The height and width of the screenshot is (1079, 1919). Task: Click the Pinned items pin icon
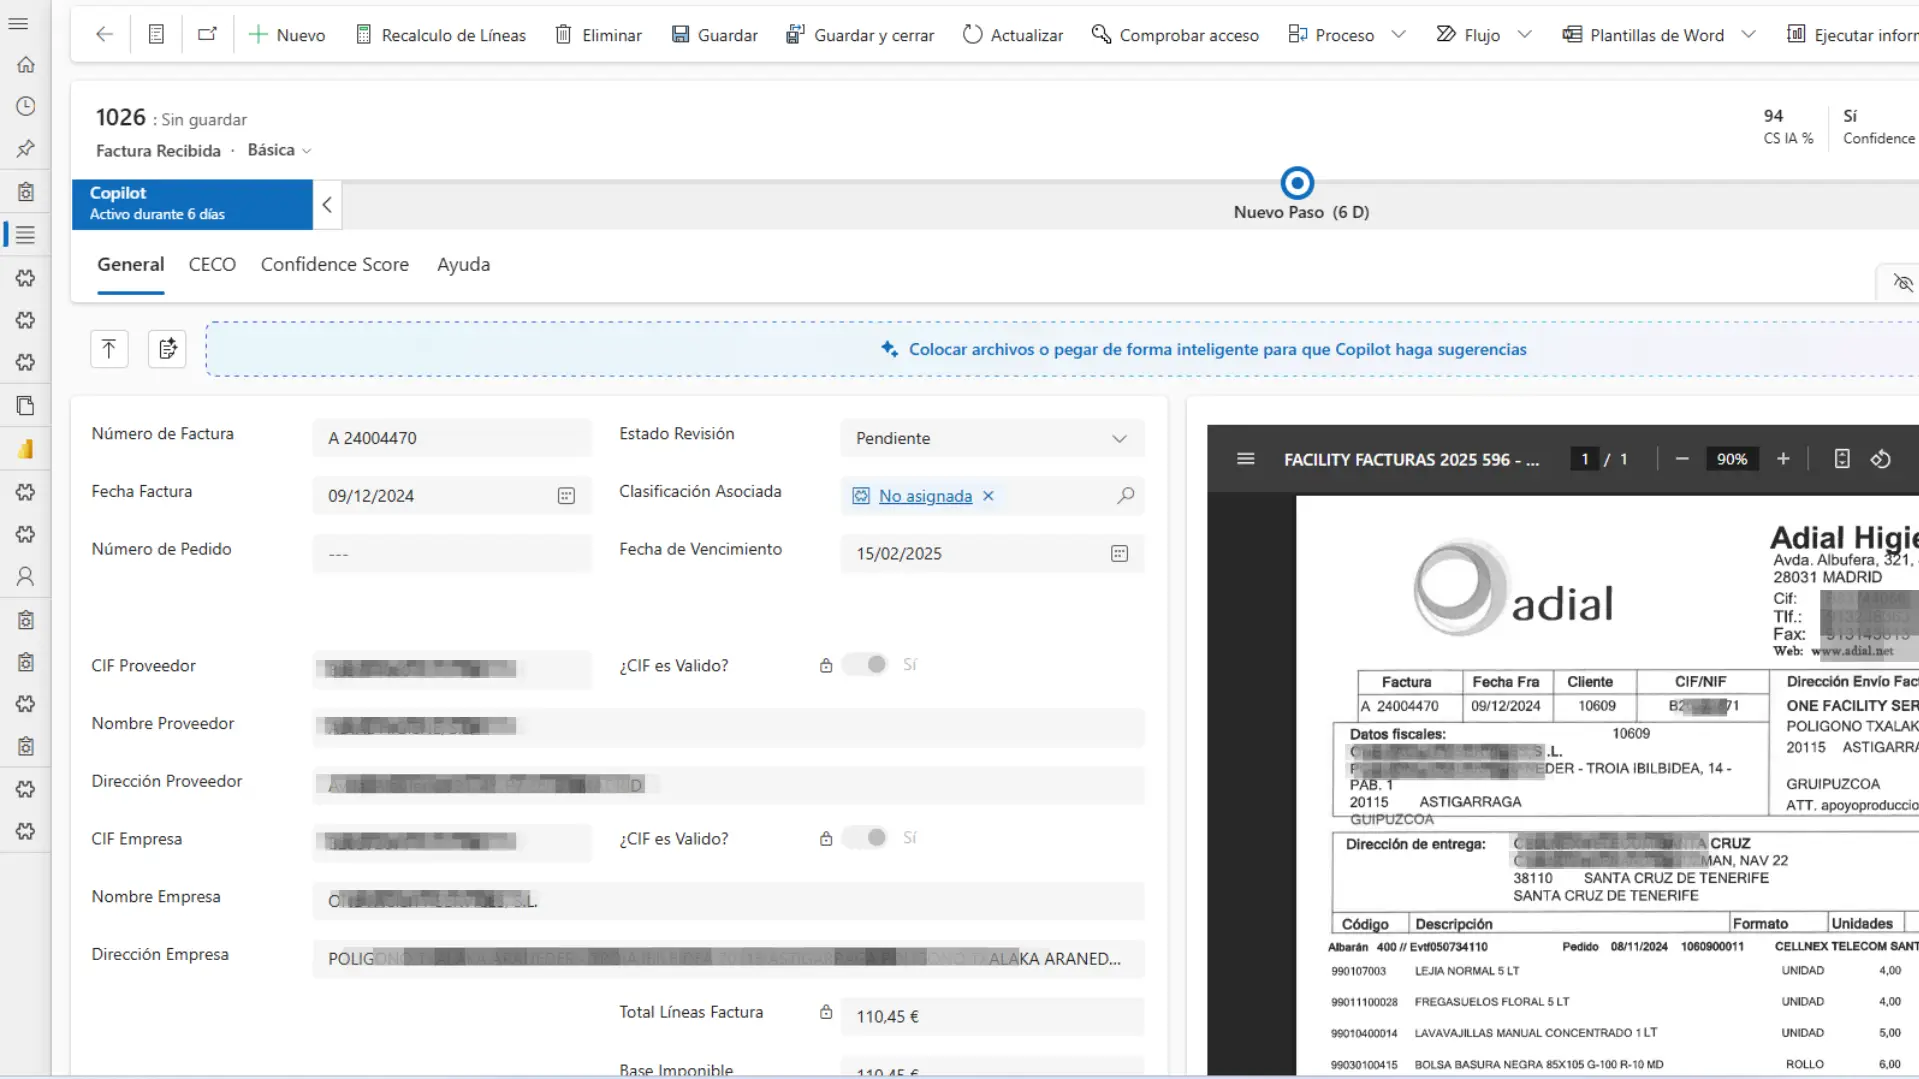pos(26,149)
